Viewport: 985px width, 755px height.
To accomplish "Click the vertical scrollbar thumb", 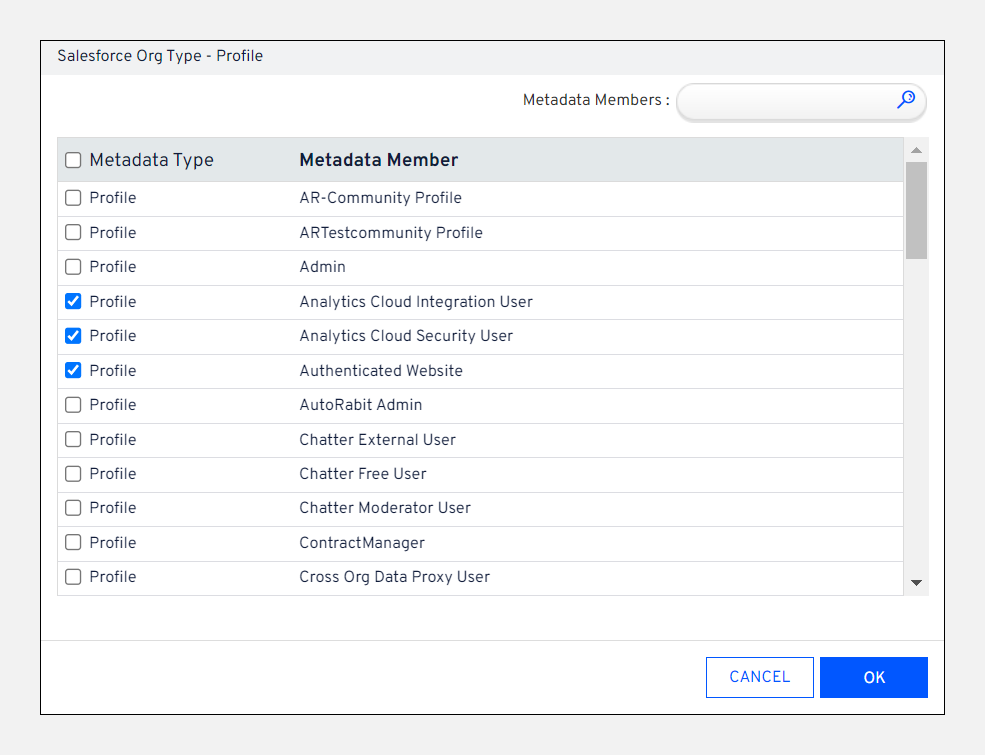I will click(916, 210).
